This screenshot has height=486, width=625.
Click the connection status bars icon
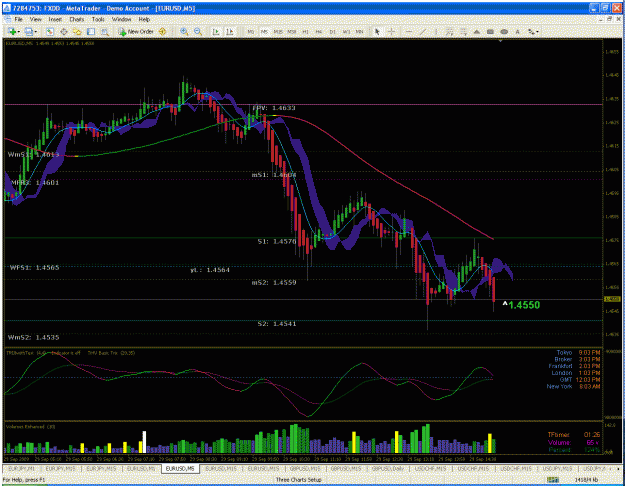coord(553,480)
